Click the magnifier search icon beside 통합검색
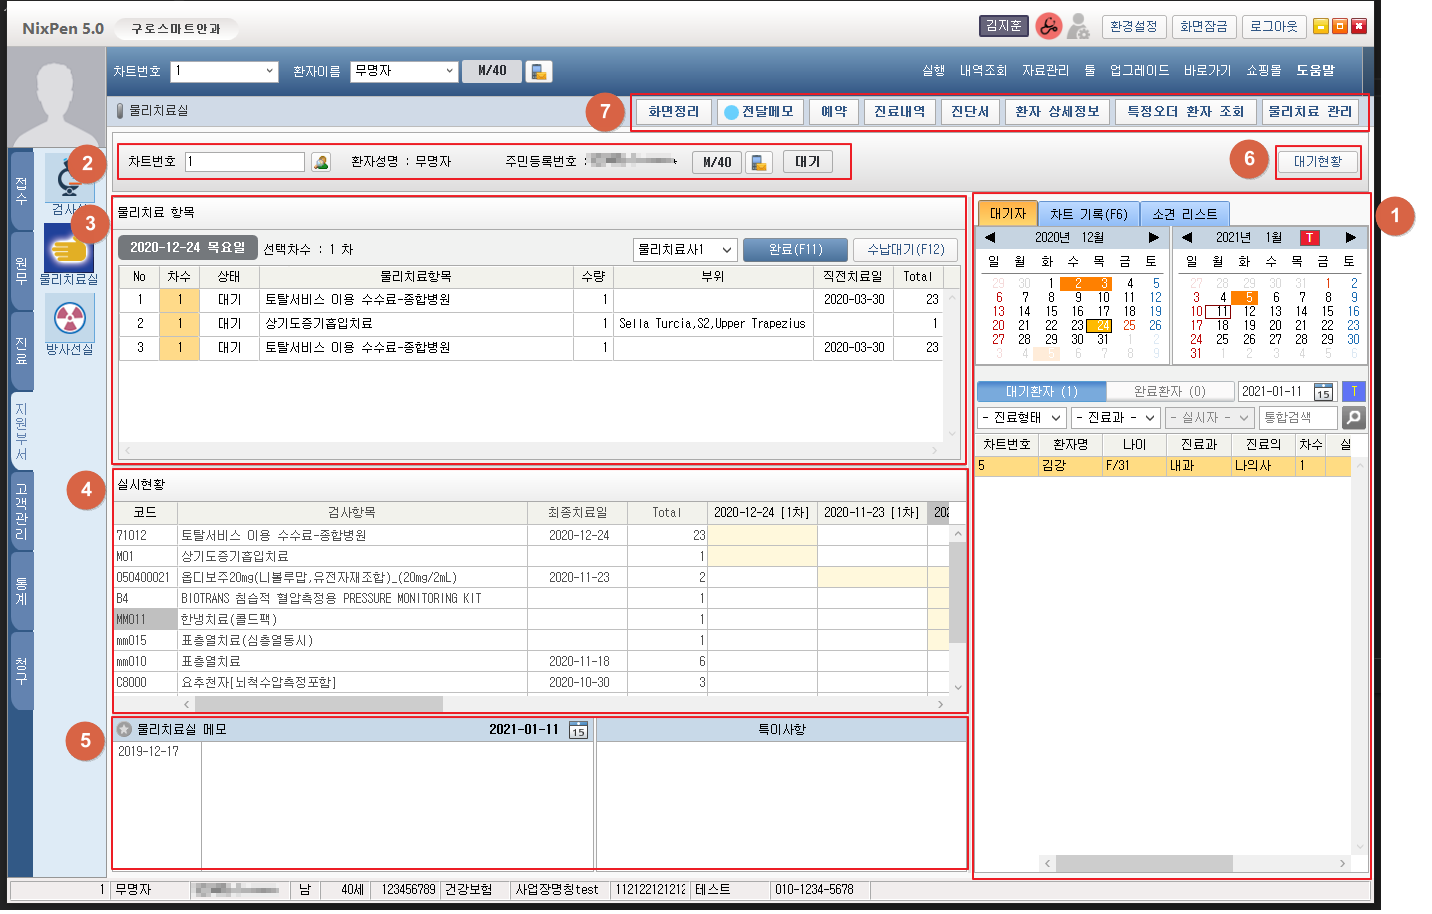1432x914 pixels. click(x=1353, y=418)
